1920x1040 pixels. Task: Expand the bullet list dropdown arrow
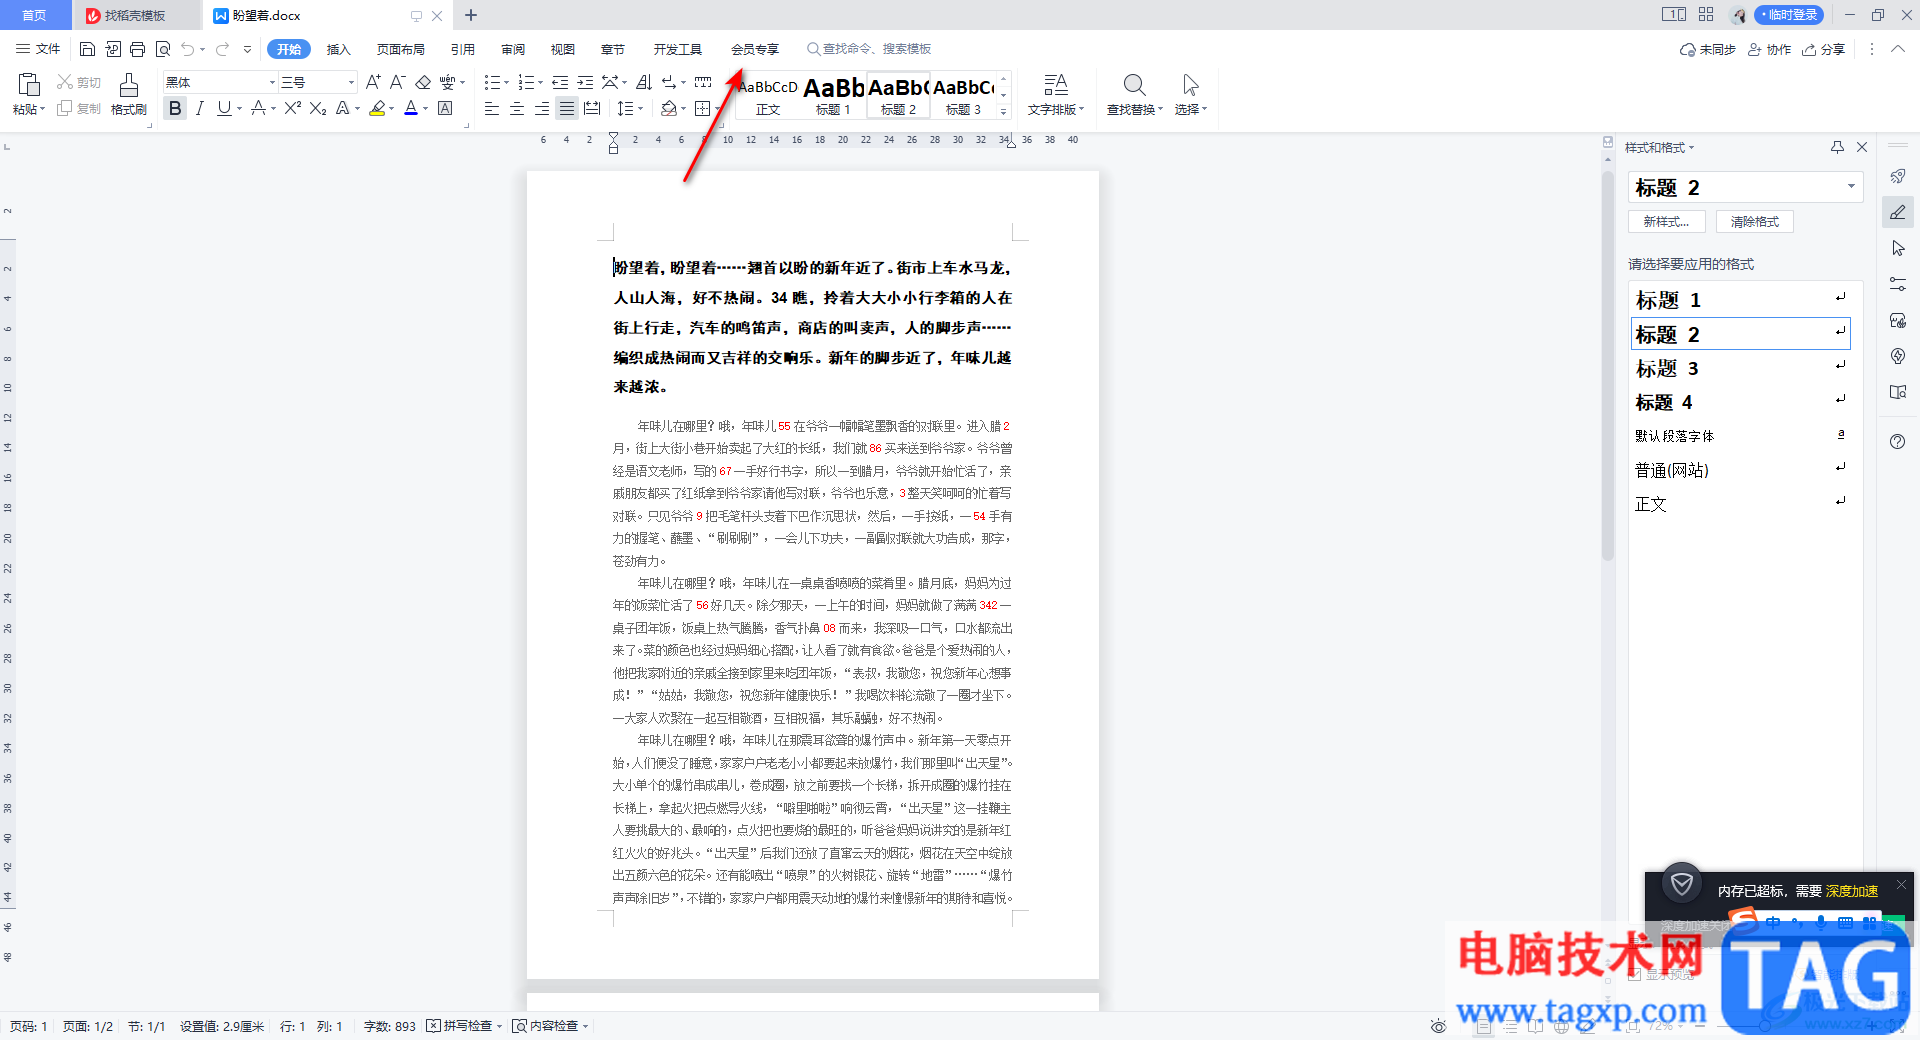click(506, 83)
